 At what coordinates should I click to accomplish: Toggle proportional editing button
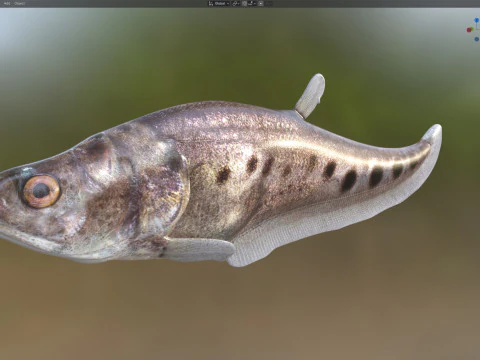tap(261, 4)
